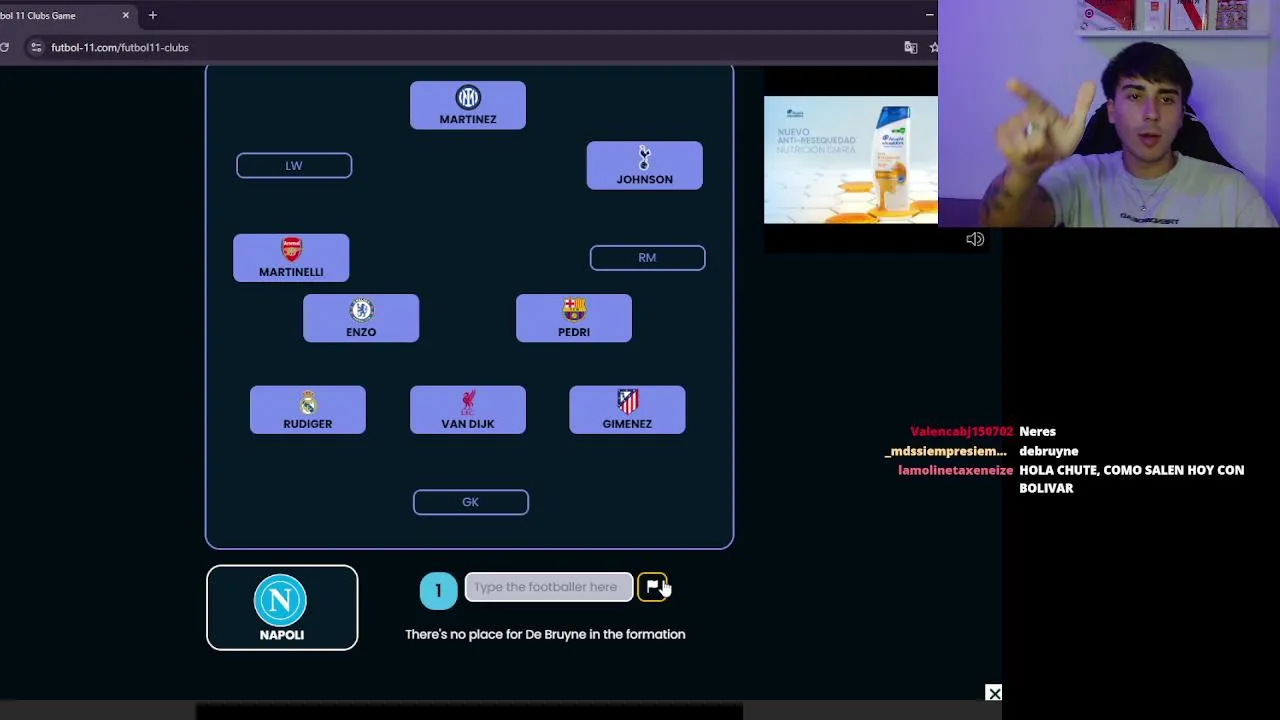Close the ad with the X icon
Viewport: 1280px width, 720px height.
[x=993, y=693]
